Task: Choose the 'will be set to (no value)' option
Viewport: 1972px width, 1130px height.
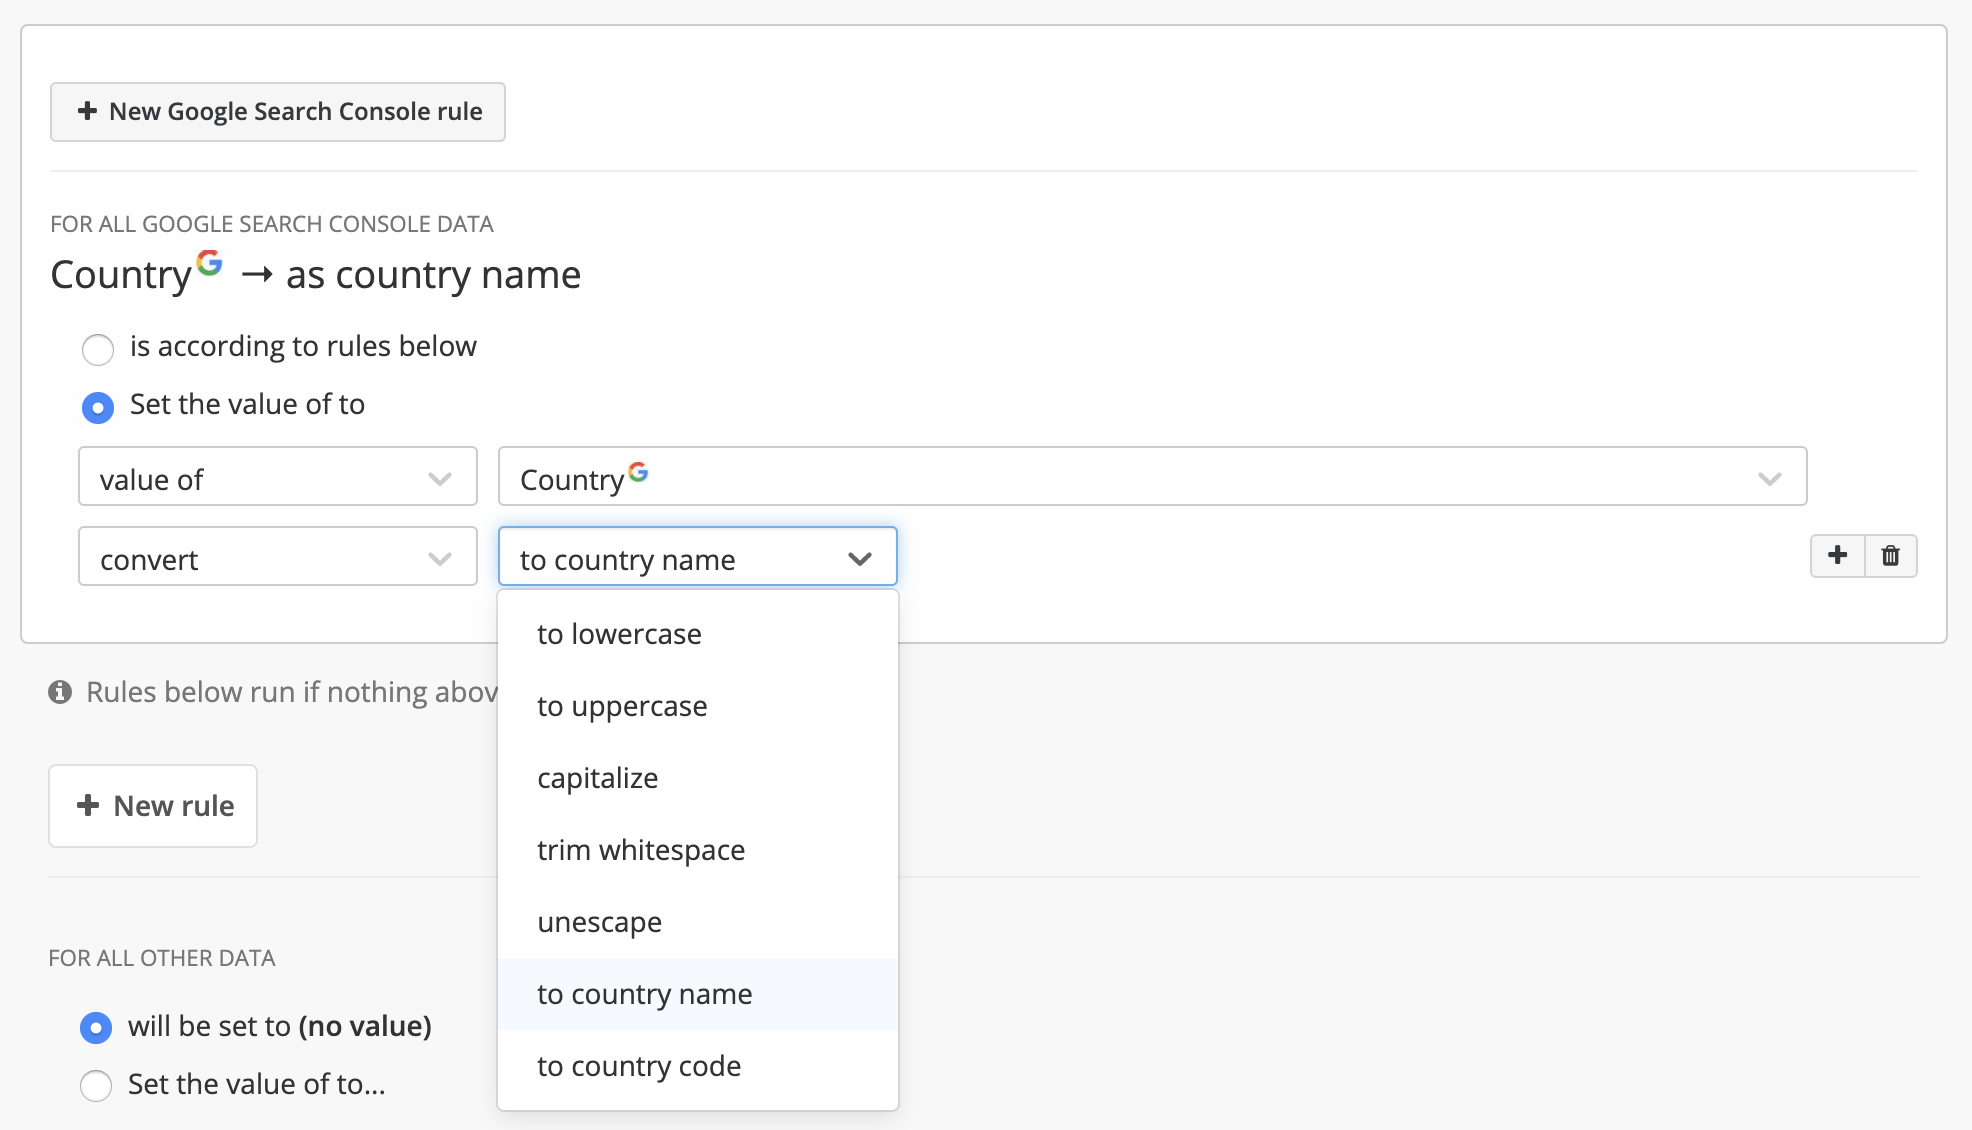Action: 96,1027
